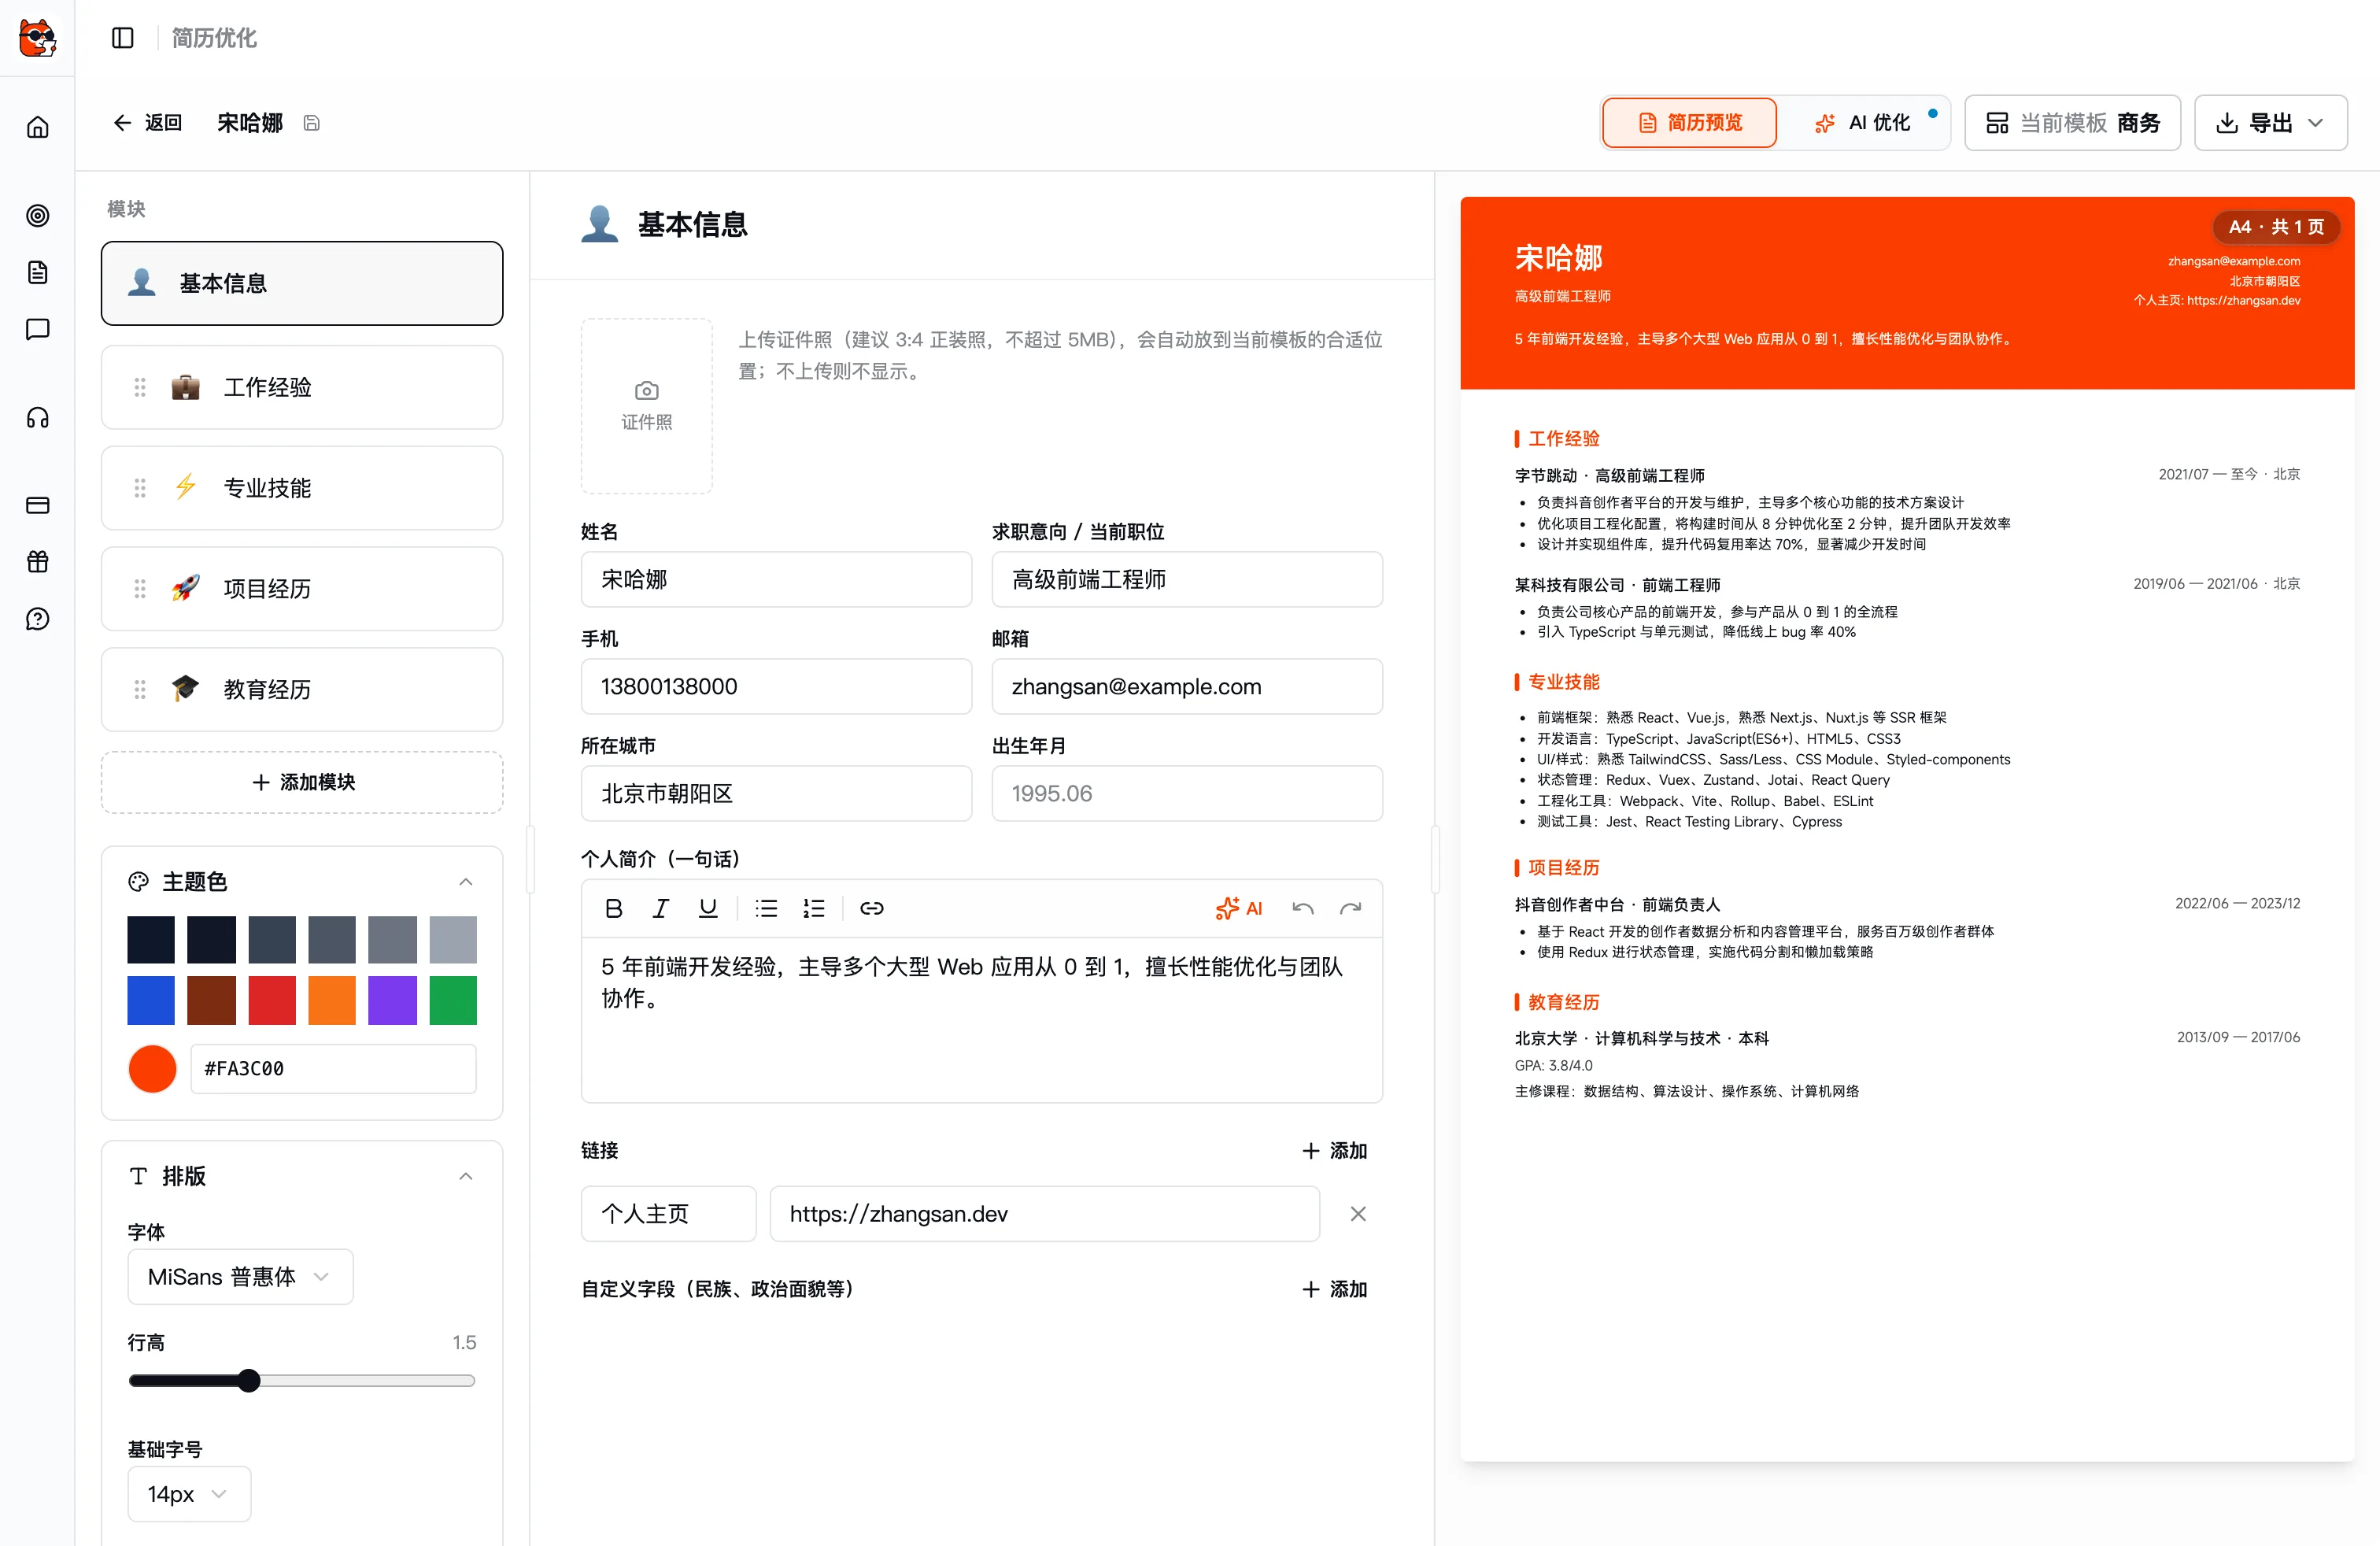Click drag handle of 项目经历 module
The width and height of the screenshot is (2380, 1546).
140,588
